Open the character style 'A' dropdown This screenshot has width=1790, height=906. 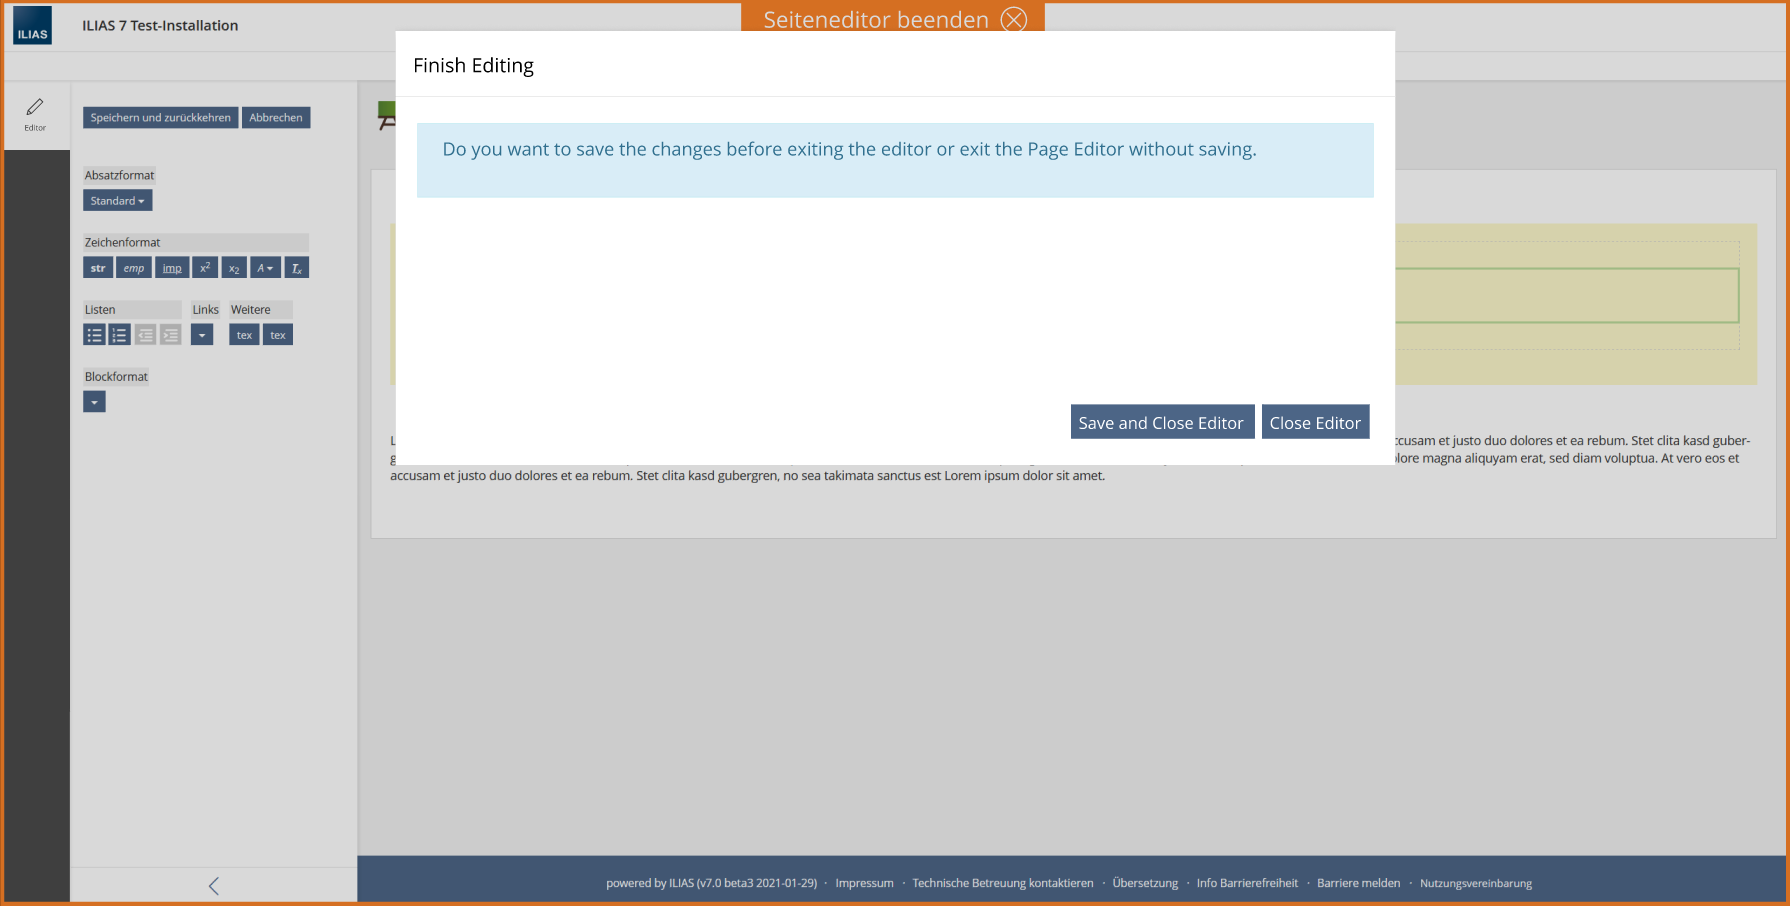(x=265, y=268)
